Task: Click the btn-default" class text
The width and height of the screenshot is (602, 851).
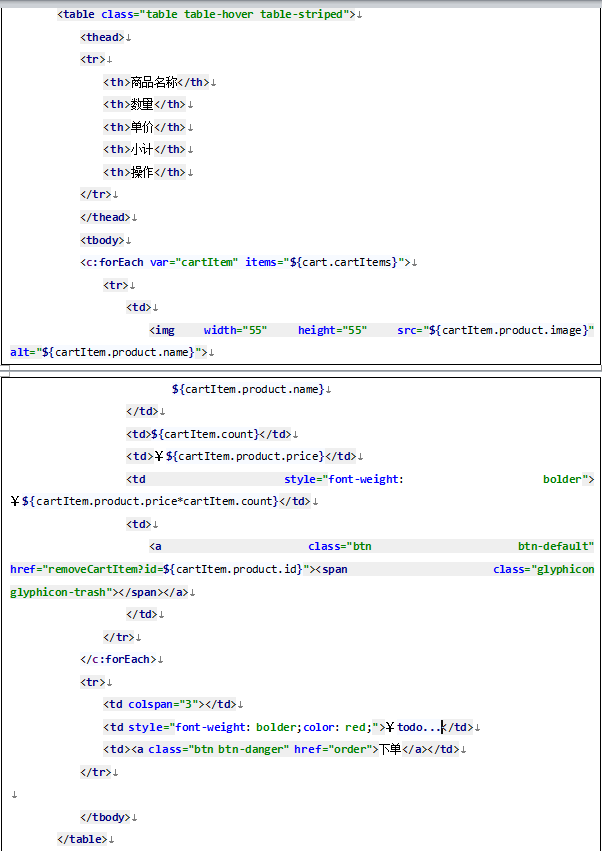Action: pos(556,547)
